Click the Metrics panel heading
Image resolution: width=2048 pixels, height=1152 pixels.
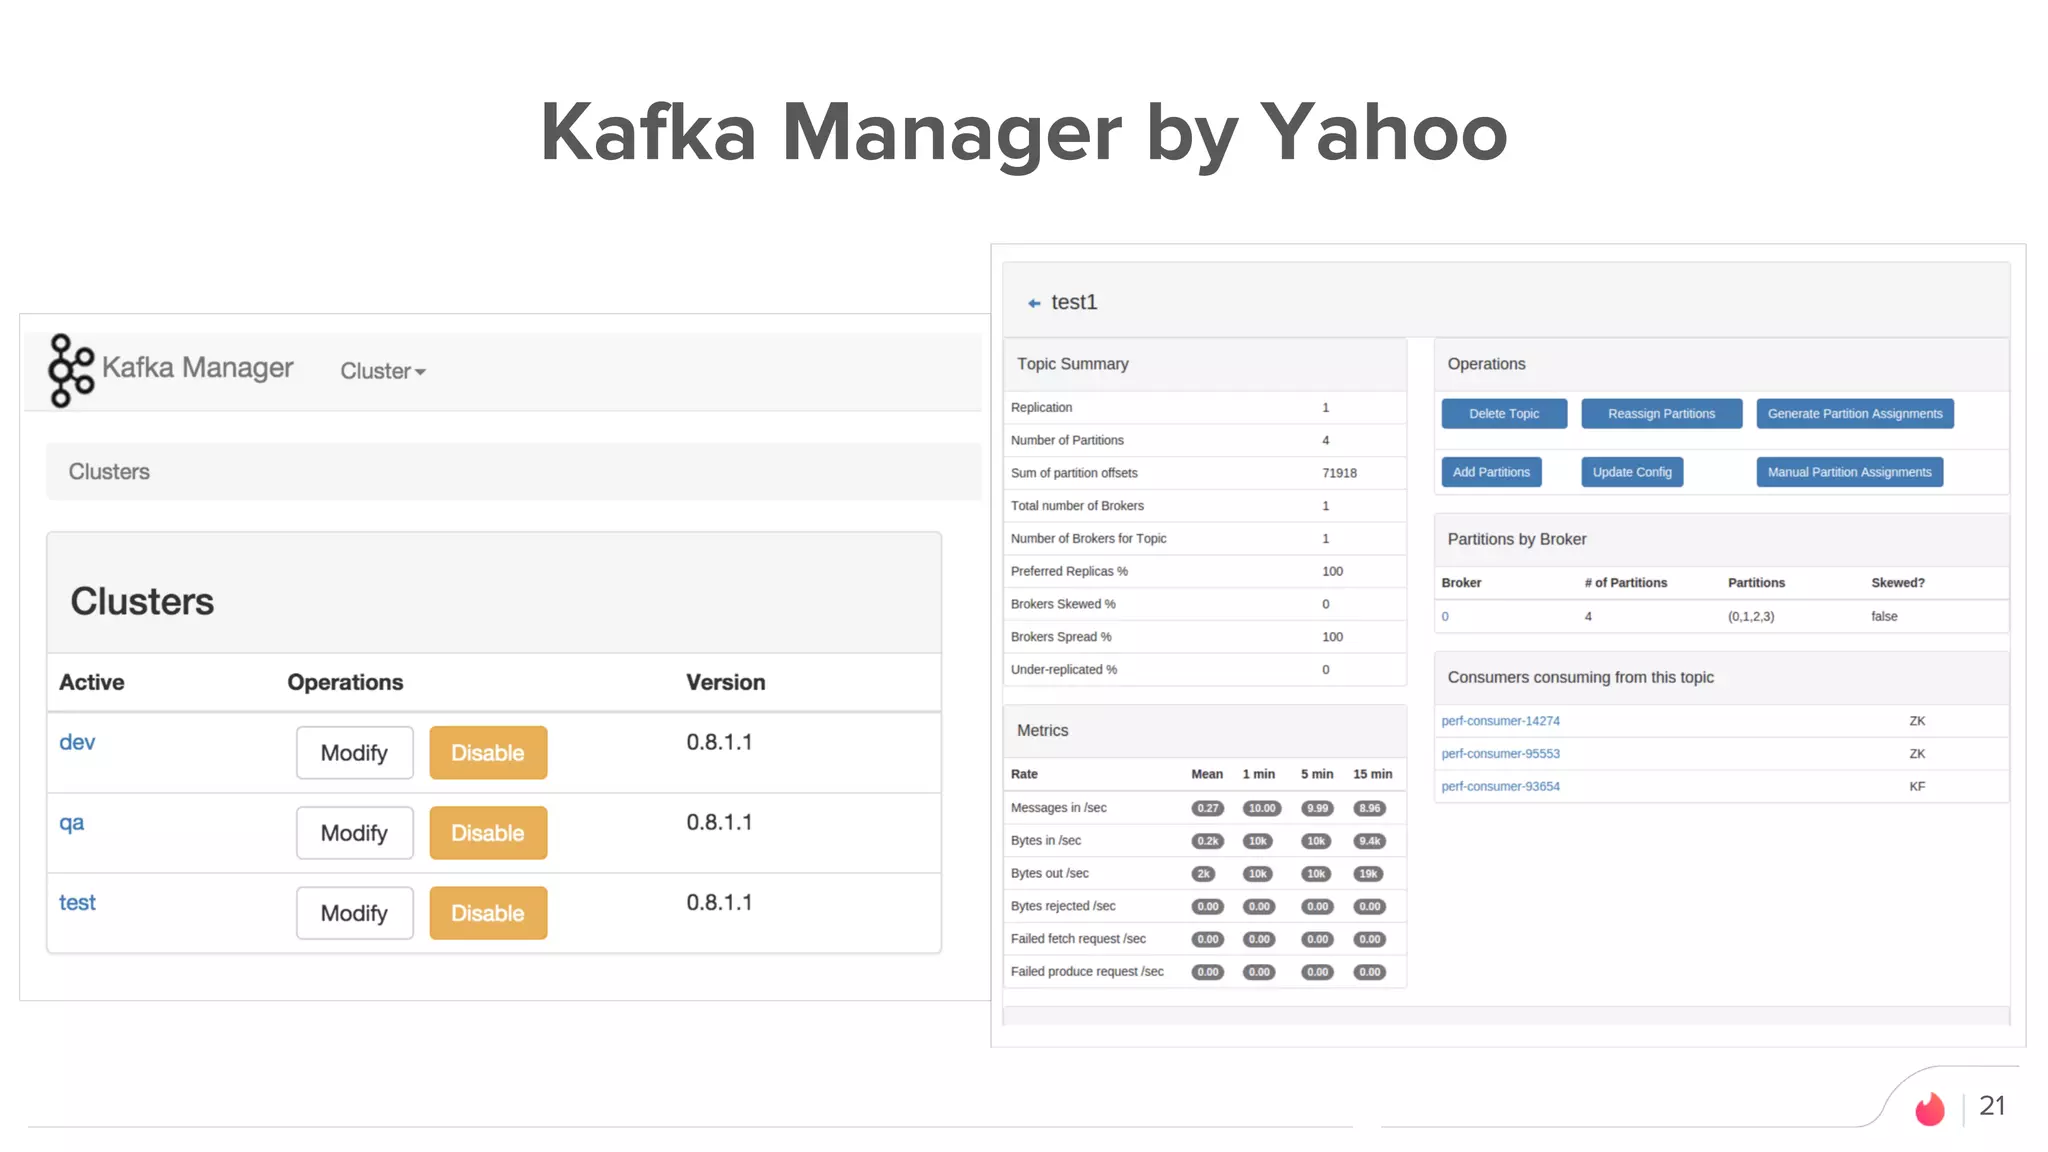[1043, 731]
